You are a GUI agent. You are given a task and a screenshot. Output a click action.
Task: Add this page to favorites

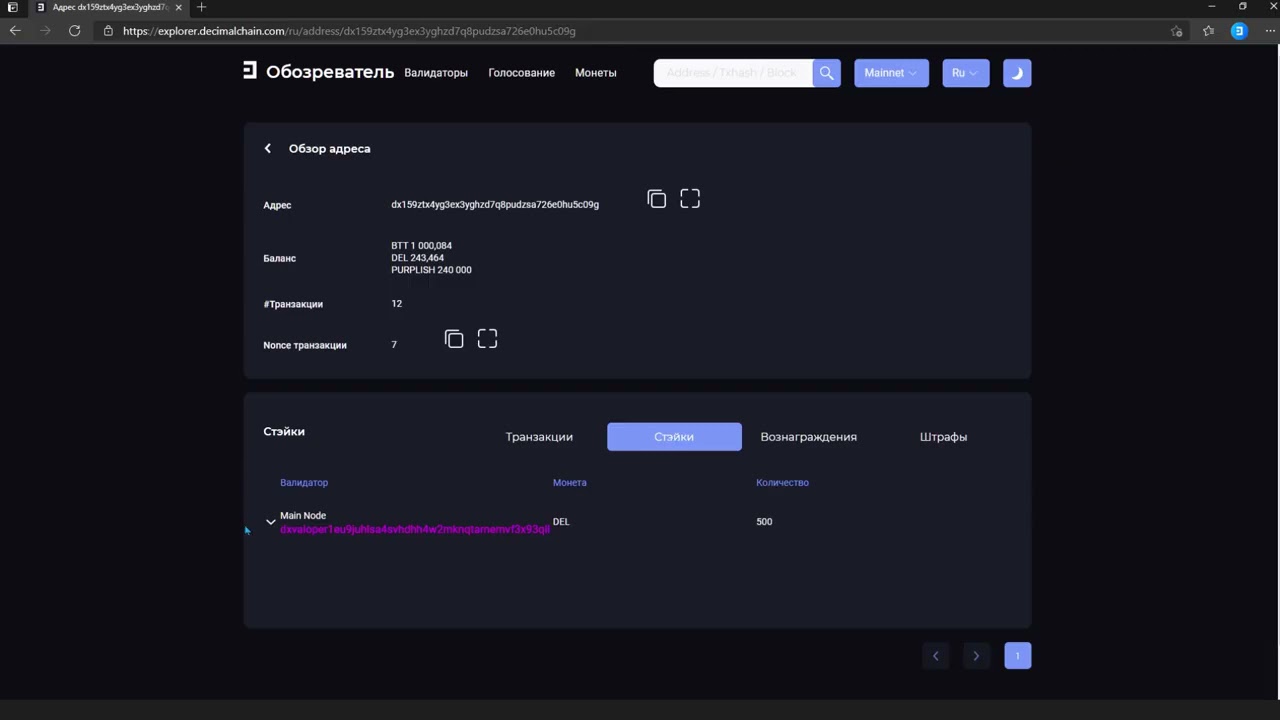pos(1177,31)
